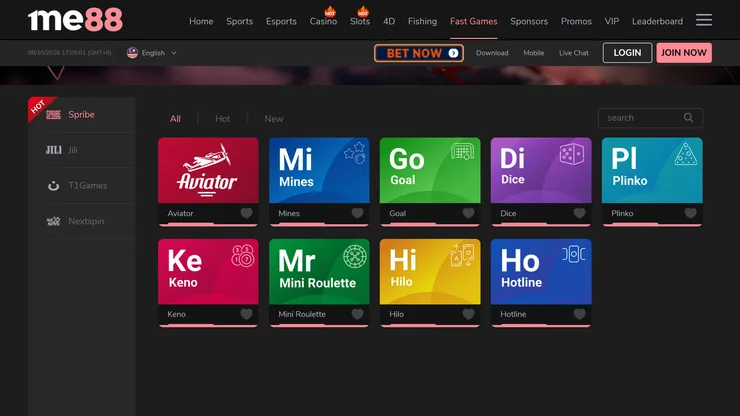Open the Sports menu item

coord(239,21)
